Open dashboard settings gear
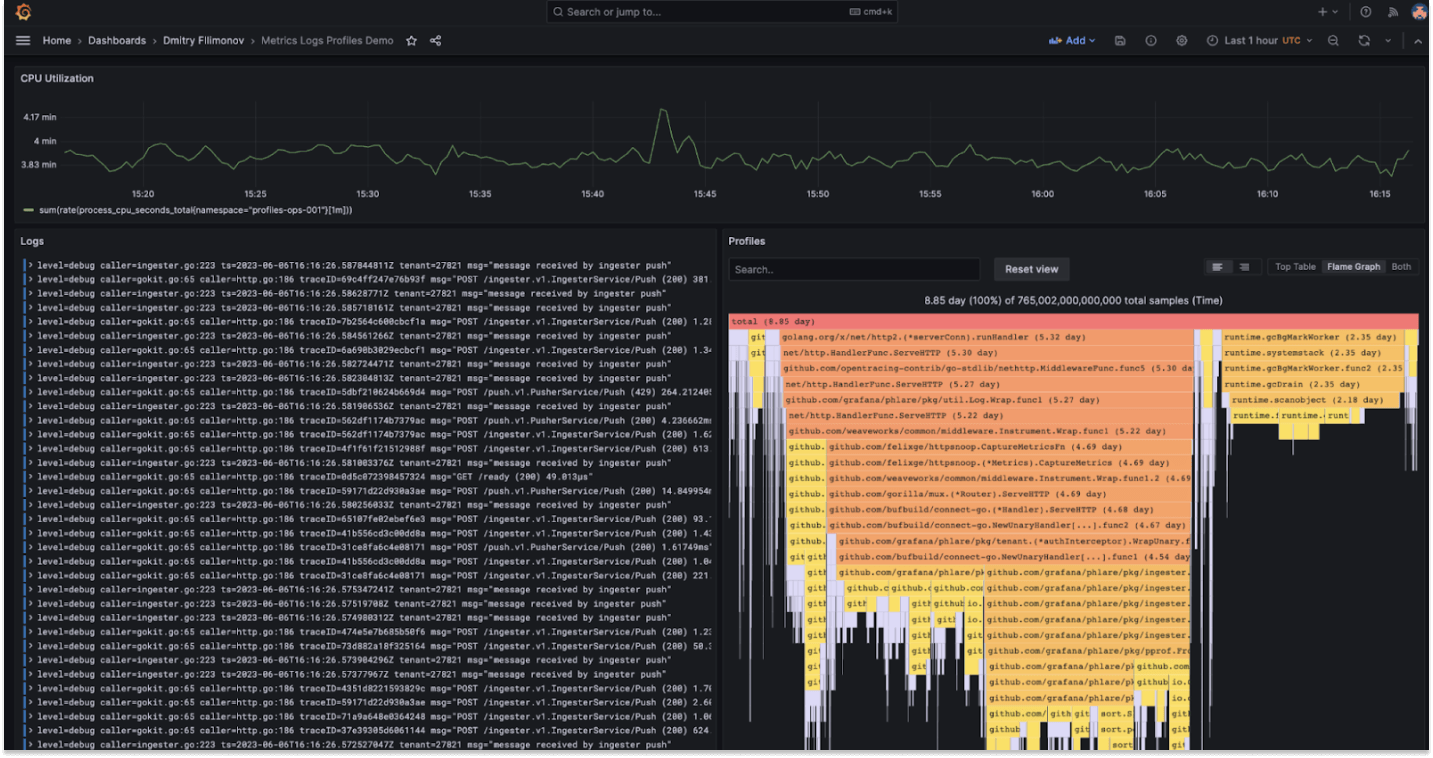This screenshot has height=758, width=1433. (x=1182, y=41)
